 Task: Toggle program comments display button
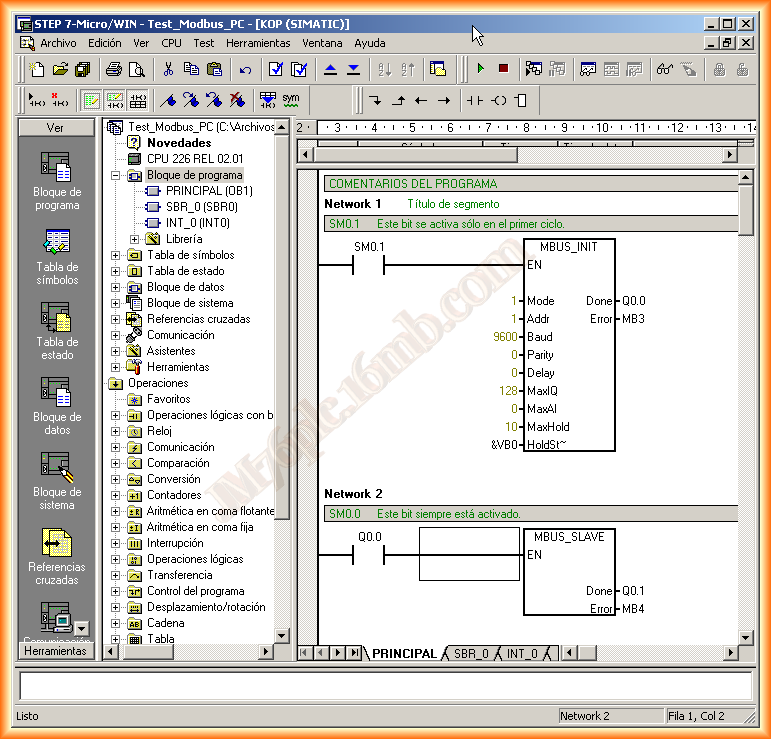91,100
